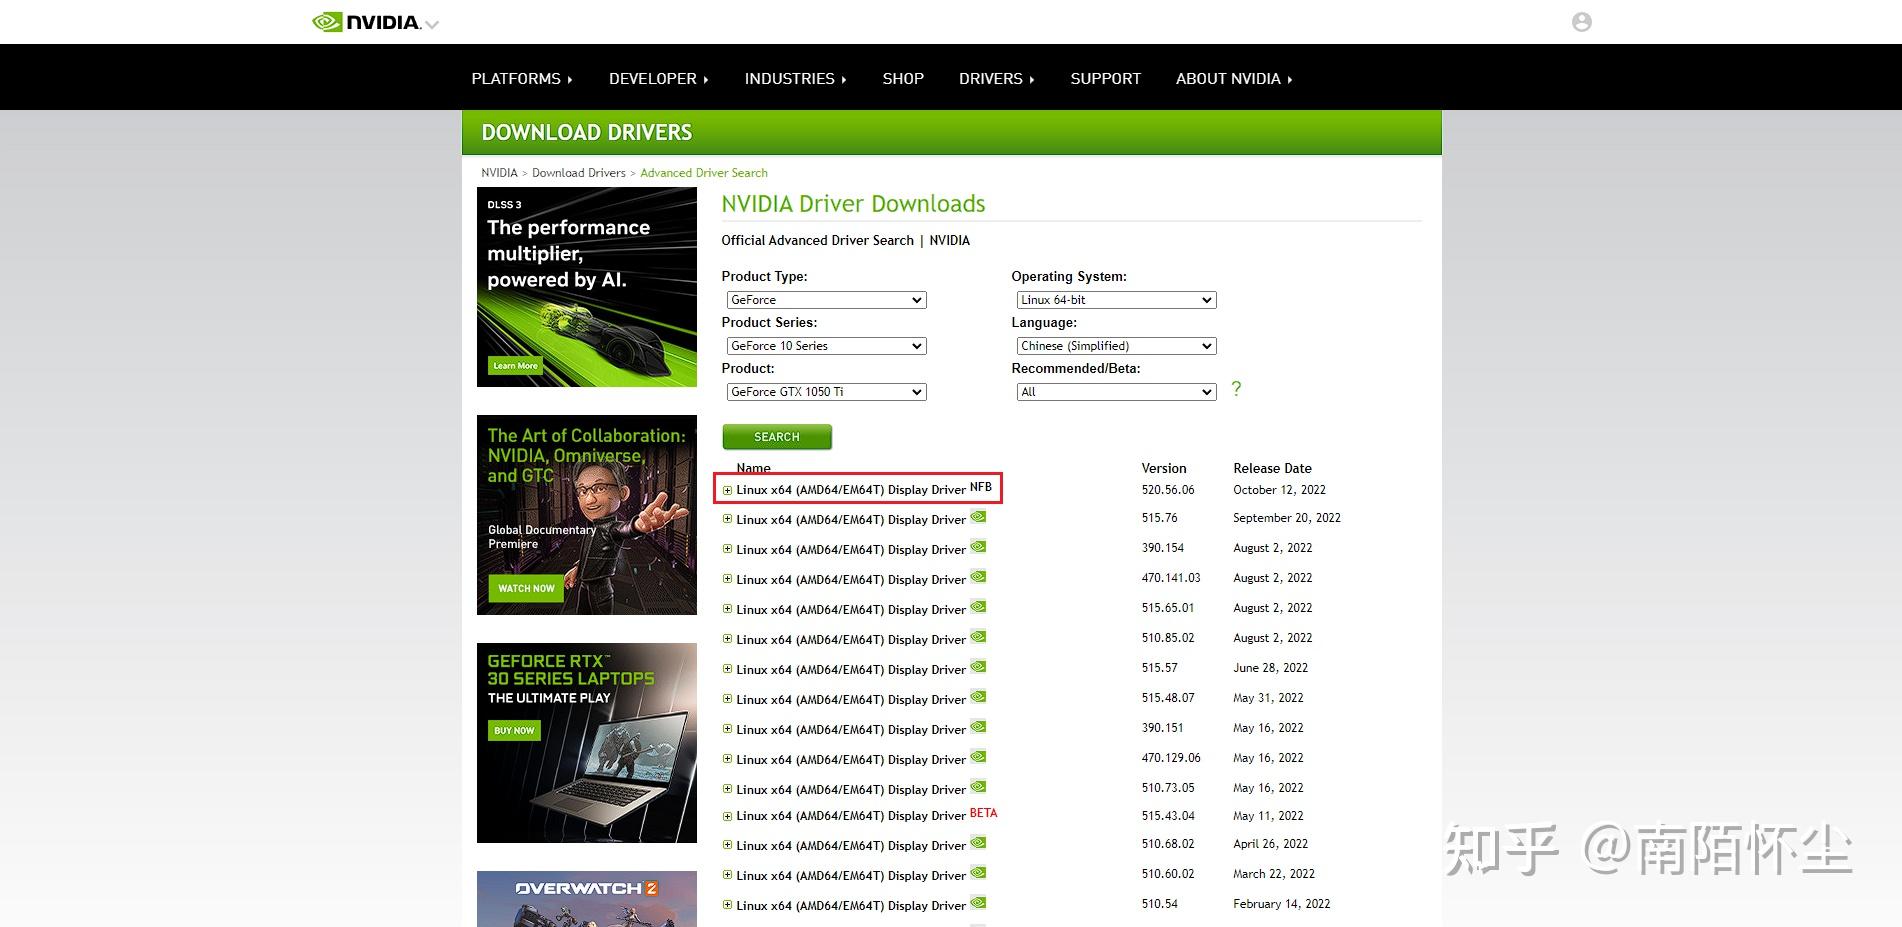Click the Download Drivers breadcrumb link

coord(579,173)
